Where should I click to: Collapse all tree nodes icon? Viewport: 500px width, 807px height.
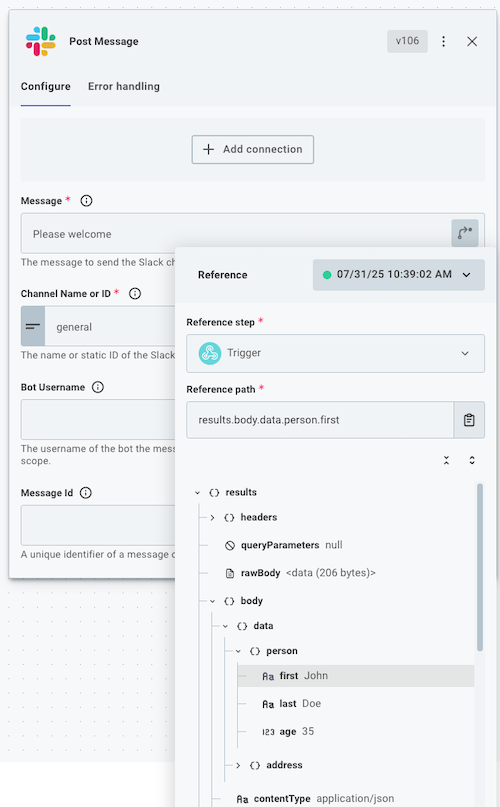[x=446, y=460]
